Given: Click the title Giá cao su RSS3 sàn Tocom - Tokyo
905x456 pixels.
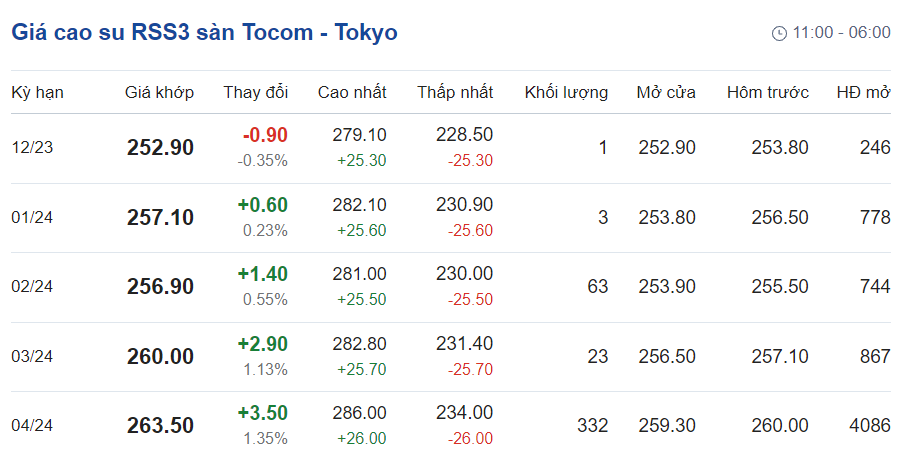Looking at the screenshot, I should (x=205, y=32).
